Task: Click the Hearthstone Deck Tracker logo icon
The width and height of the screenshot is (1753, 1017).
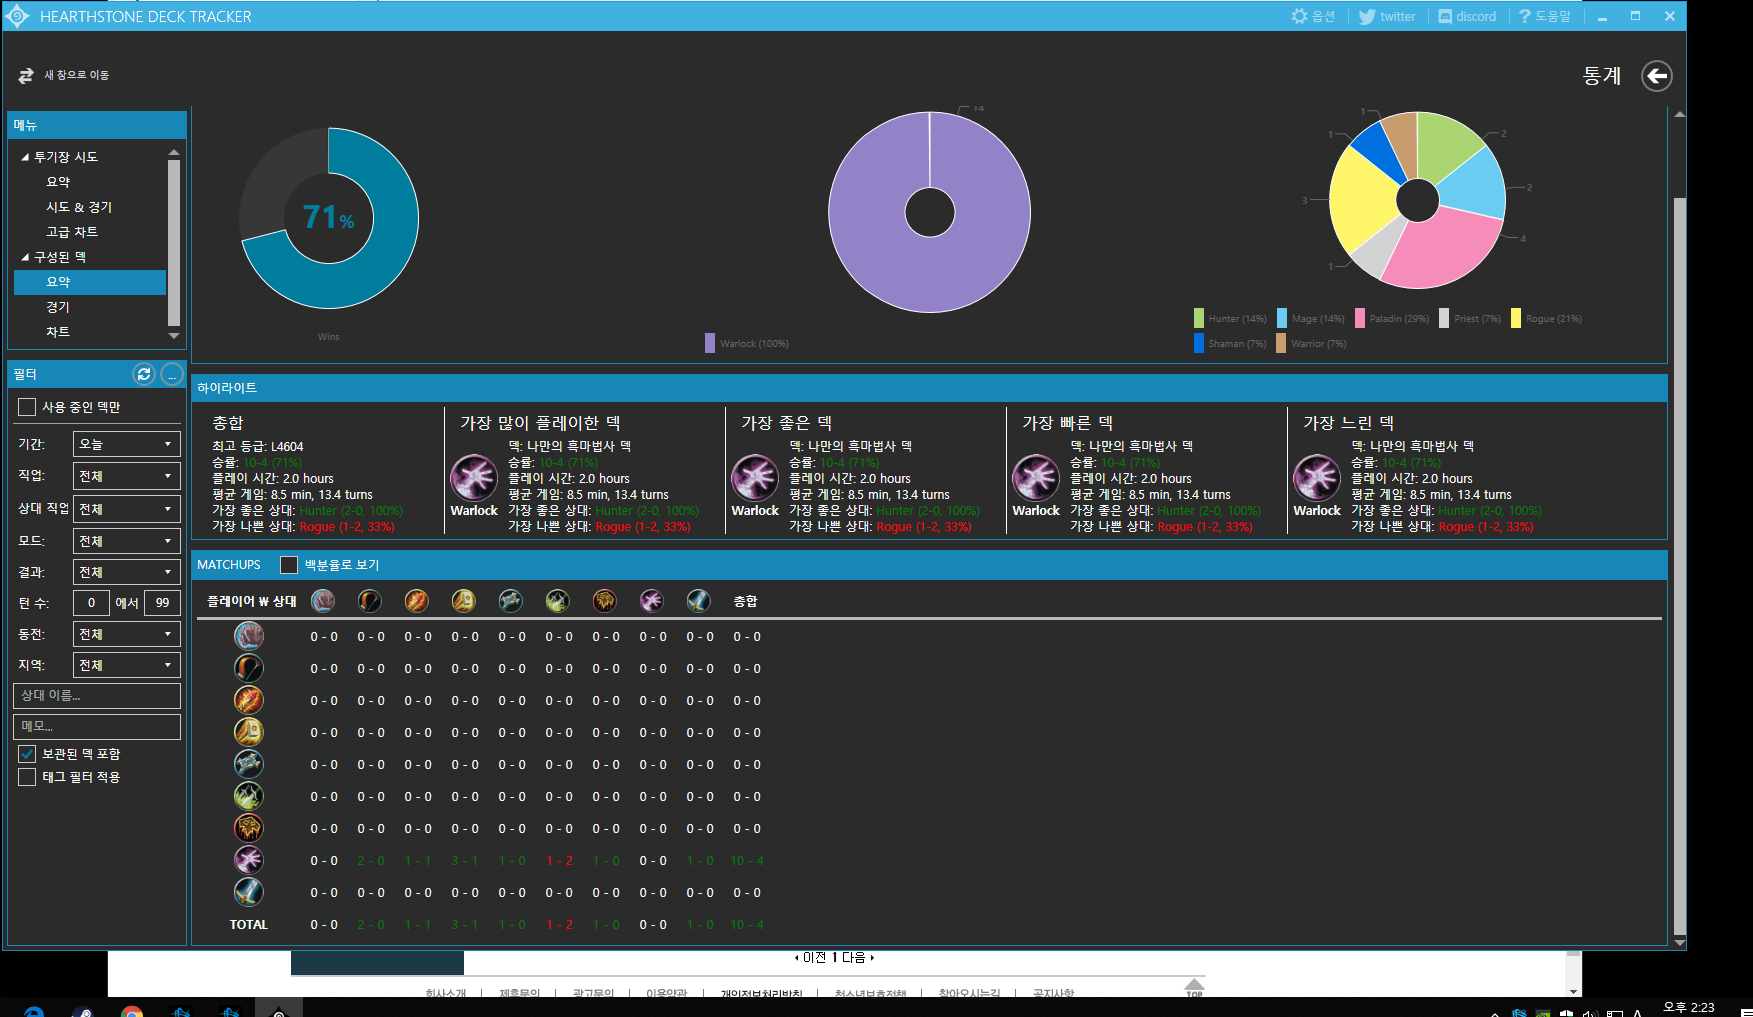Action: [x=17, y=16]
